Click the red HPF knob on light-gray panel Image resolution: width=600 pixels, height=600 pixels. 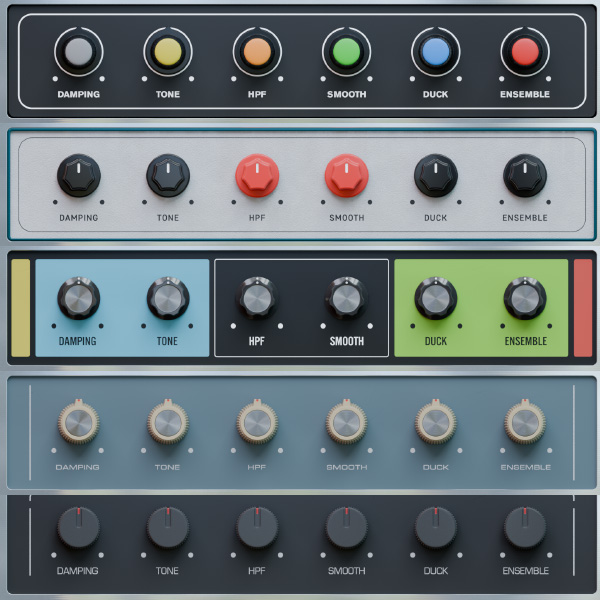(x=257, y=176)
